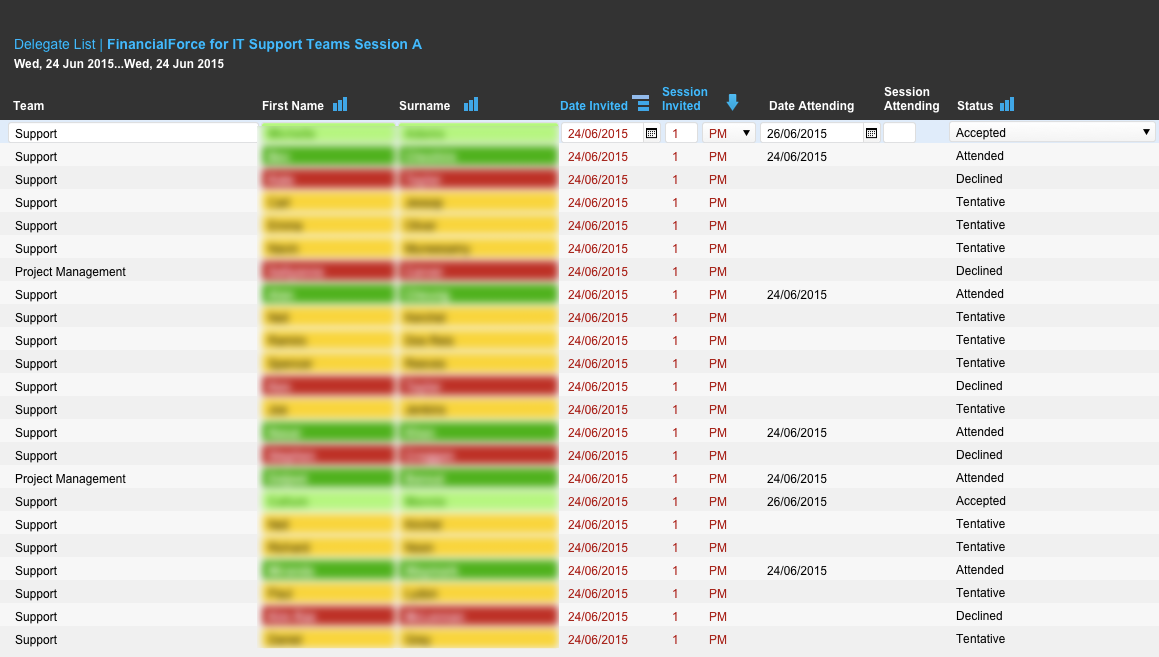Click the bar chart icon beside First Name
Viewport: 1159px width, 657px height.
(340, 104)
